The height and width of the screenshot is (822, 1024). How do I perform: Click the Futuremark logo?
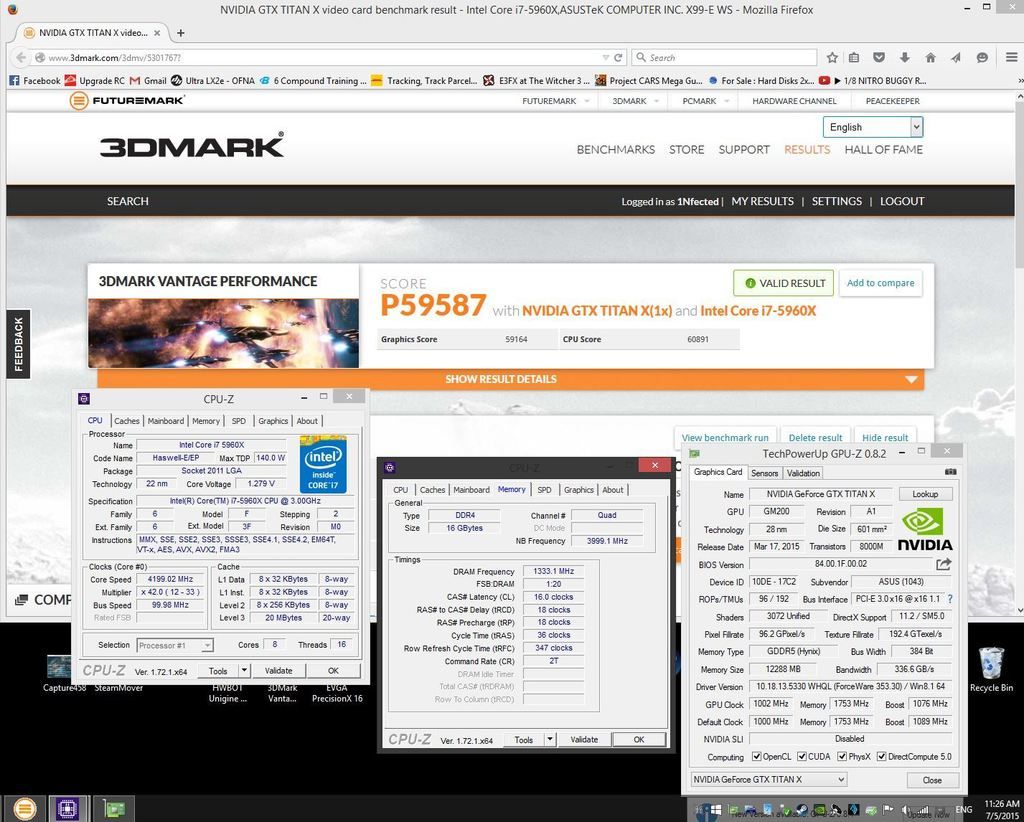pyautogui.click(x=127, y=101)
